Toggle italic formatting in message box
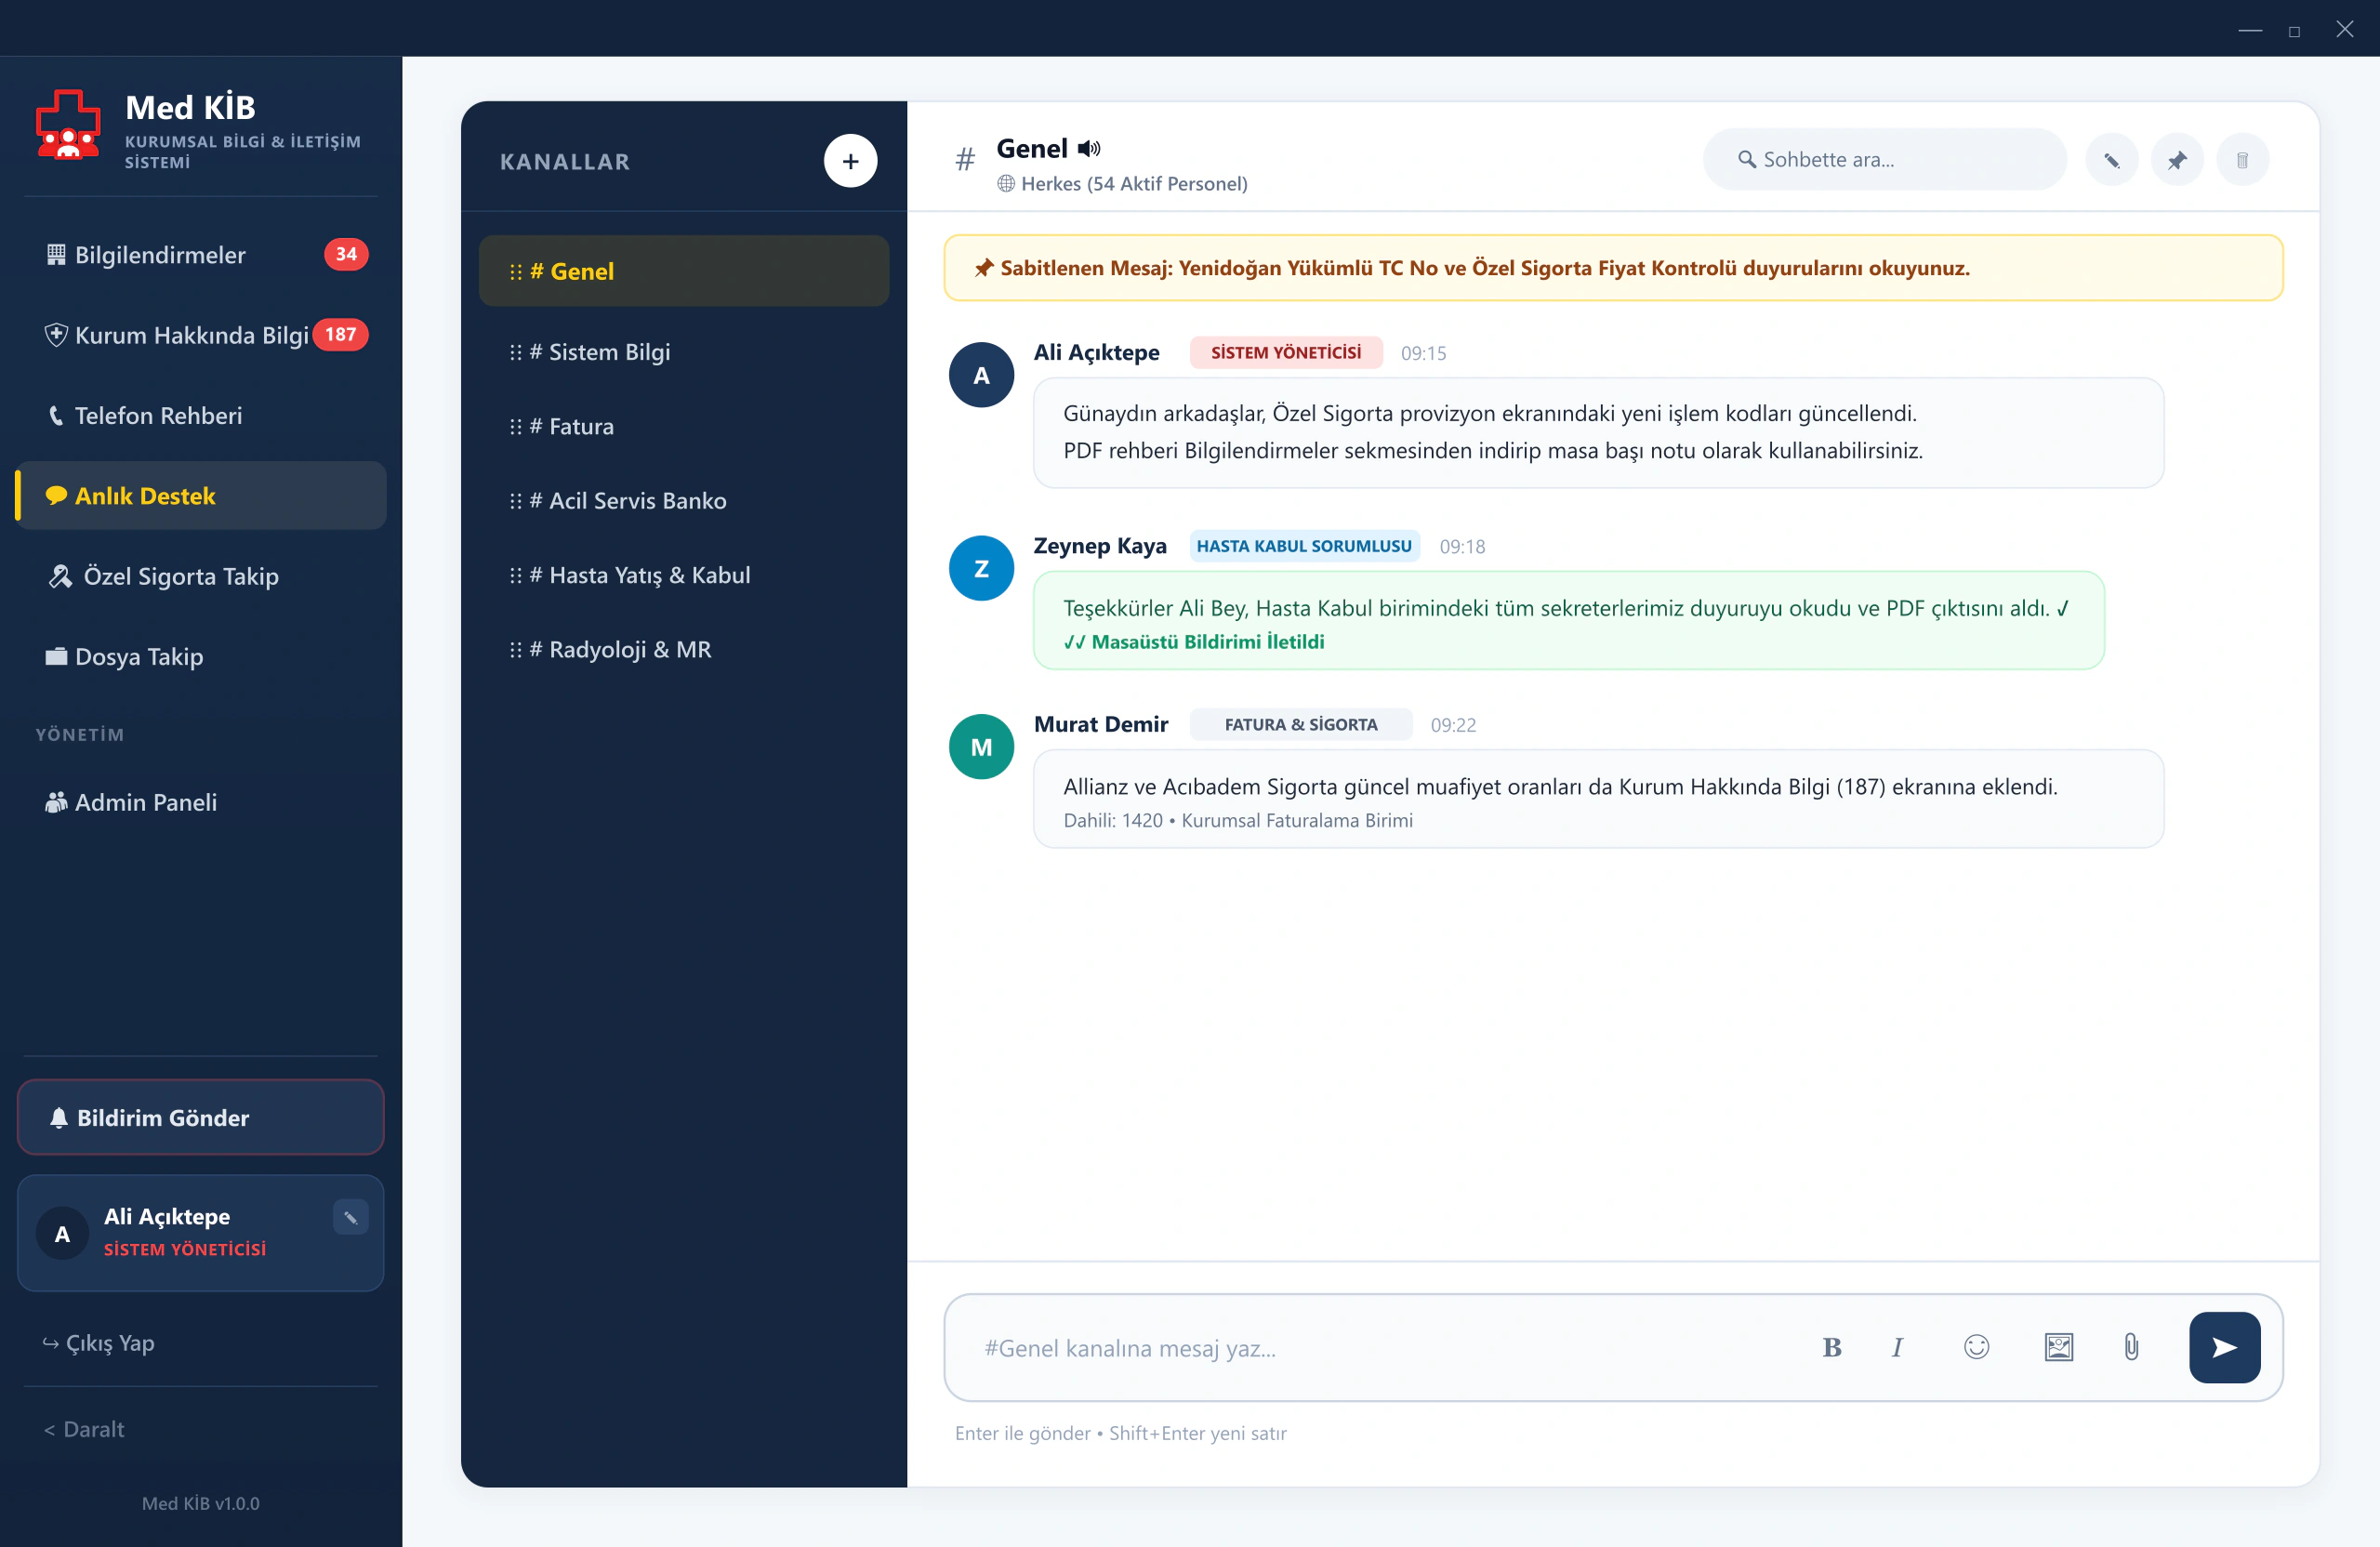The height and width of the screenshot is (1547, 2380). click(x=1896, y=1347)
